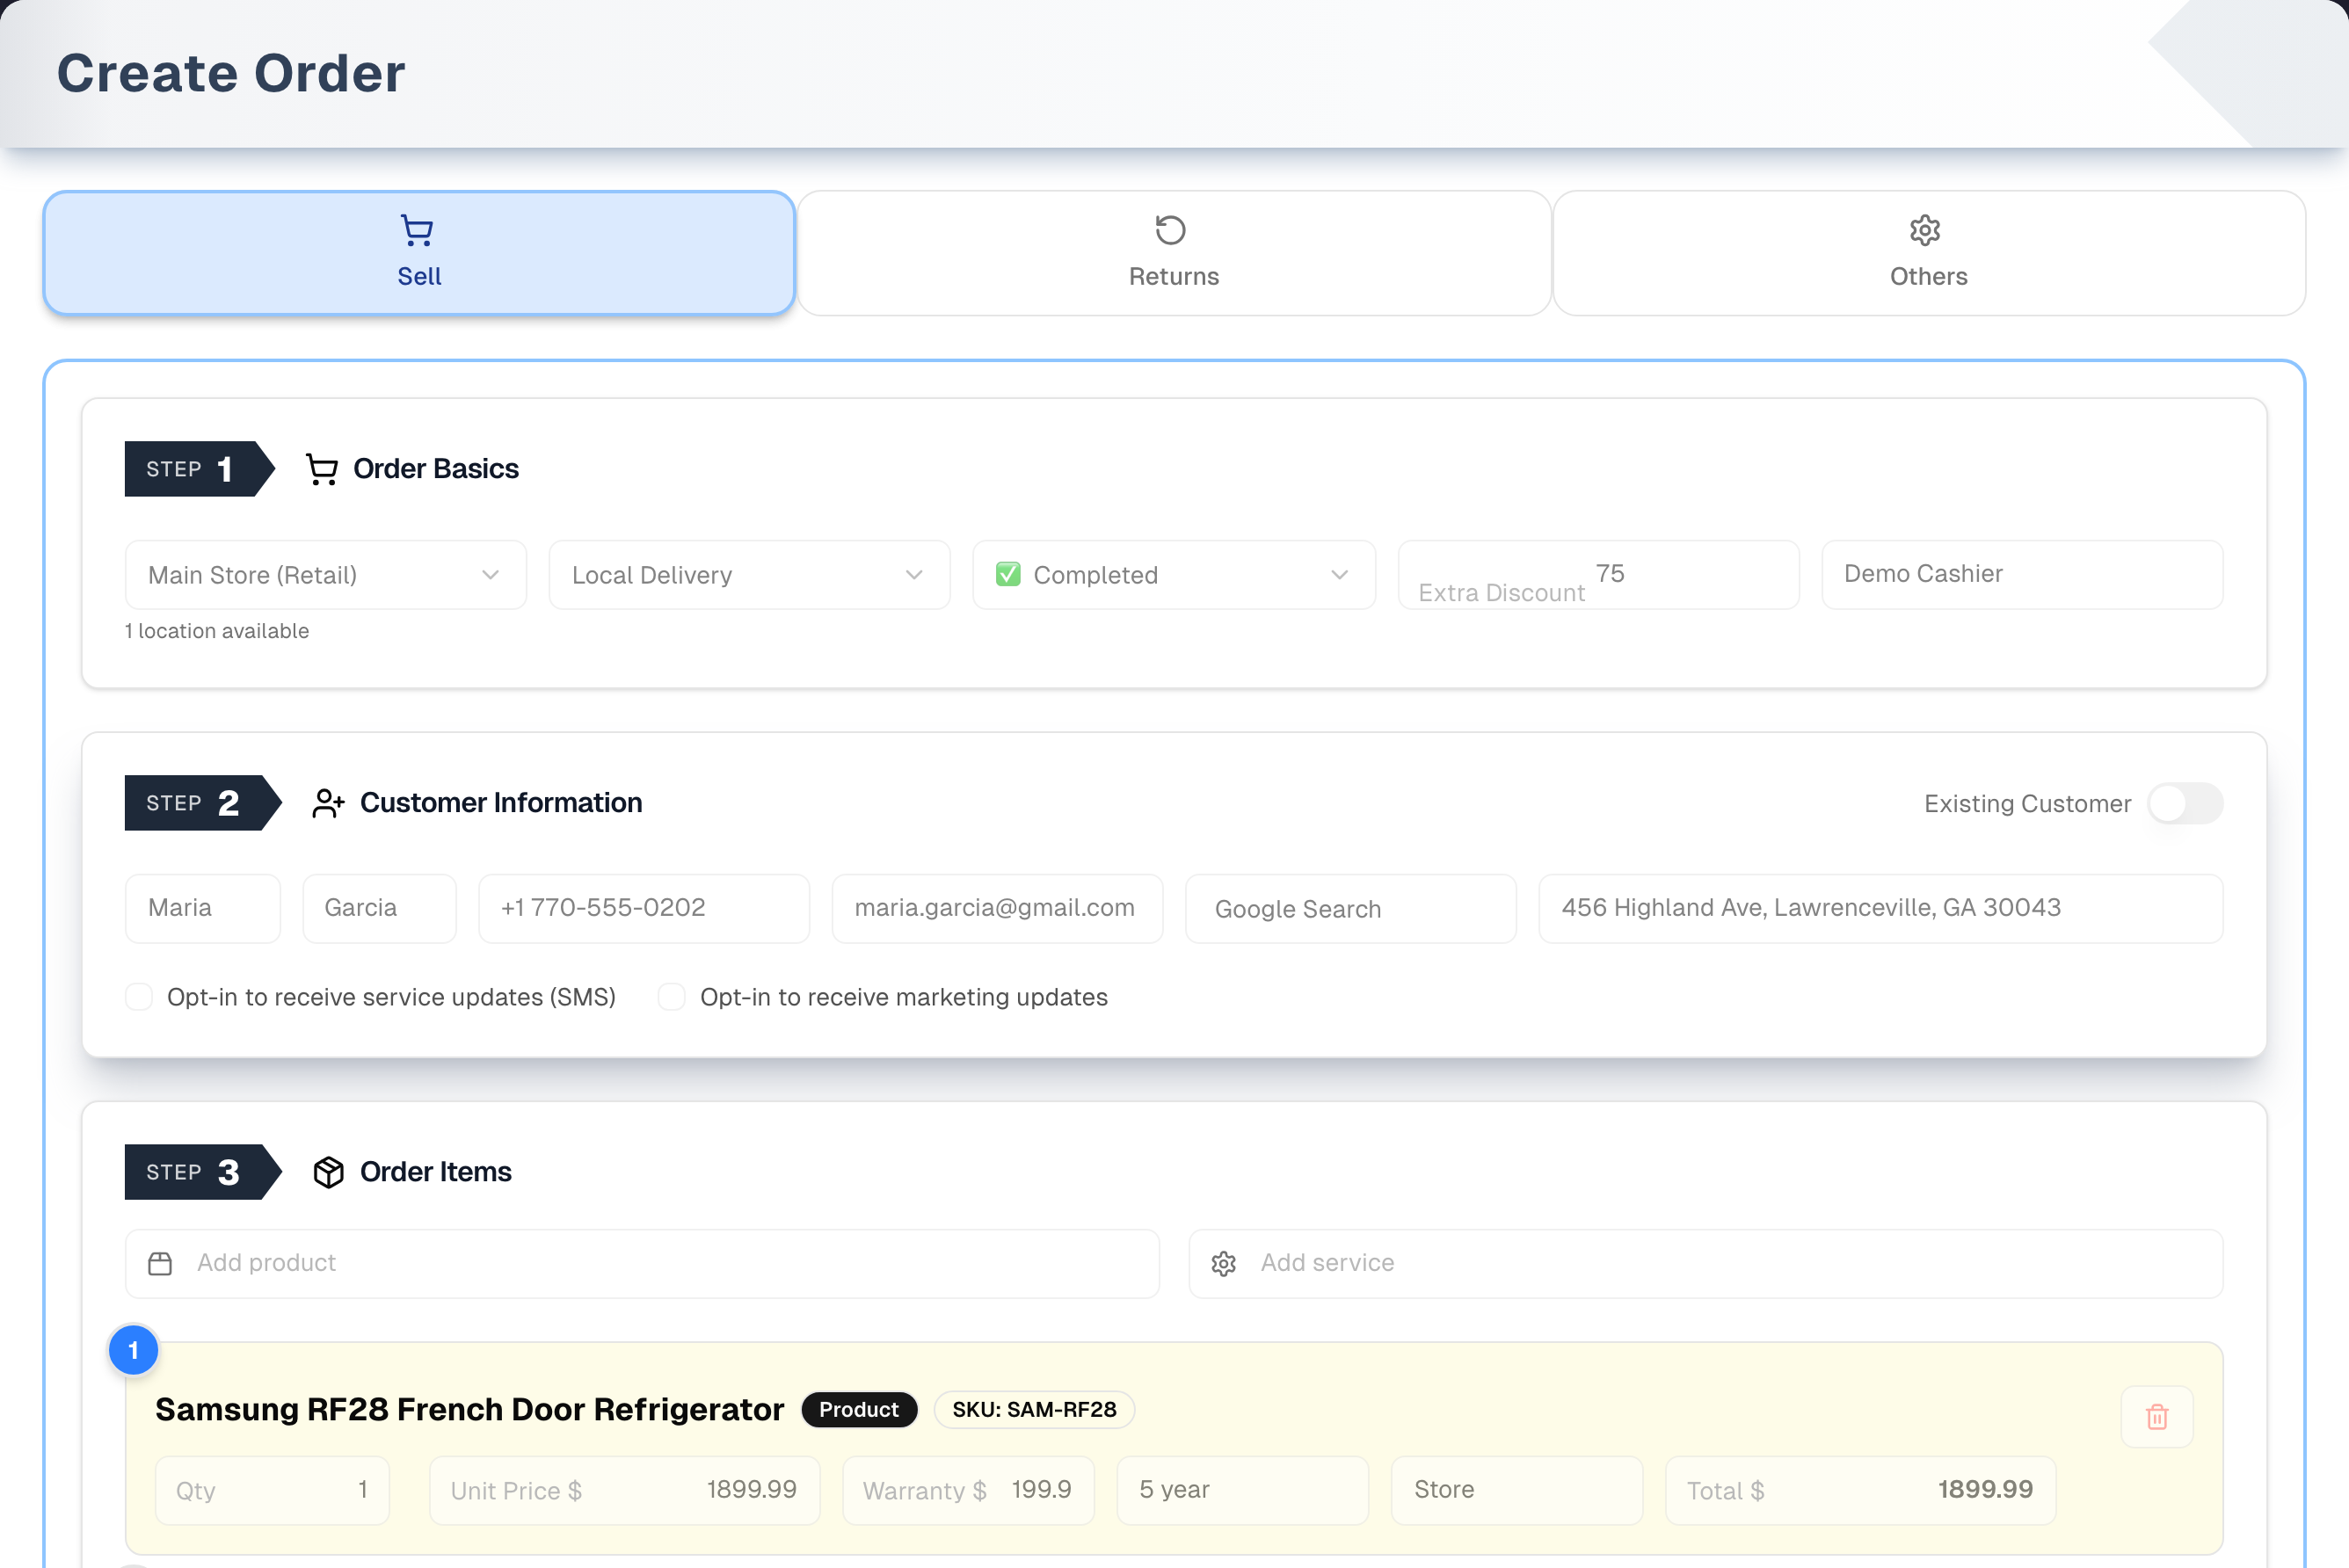
Task: Click the Create Order heading
Action: pos(231,73)
